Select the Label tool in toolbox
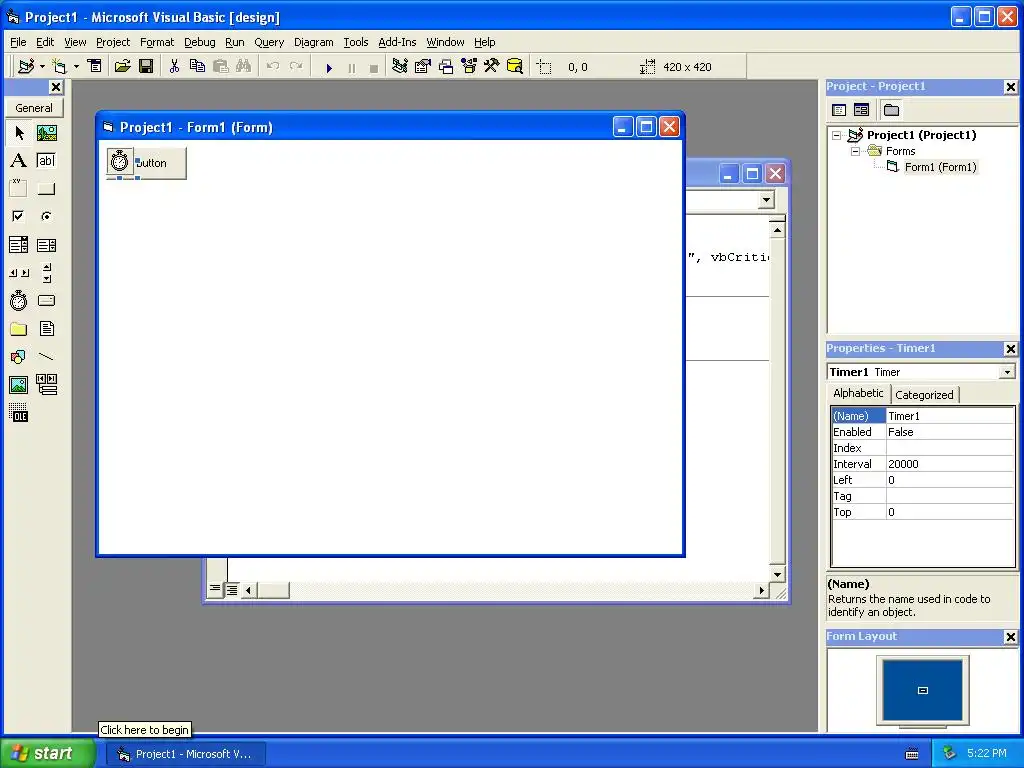This screenshot has width=1024, height=768. [19, 161]
